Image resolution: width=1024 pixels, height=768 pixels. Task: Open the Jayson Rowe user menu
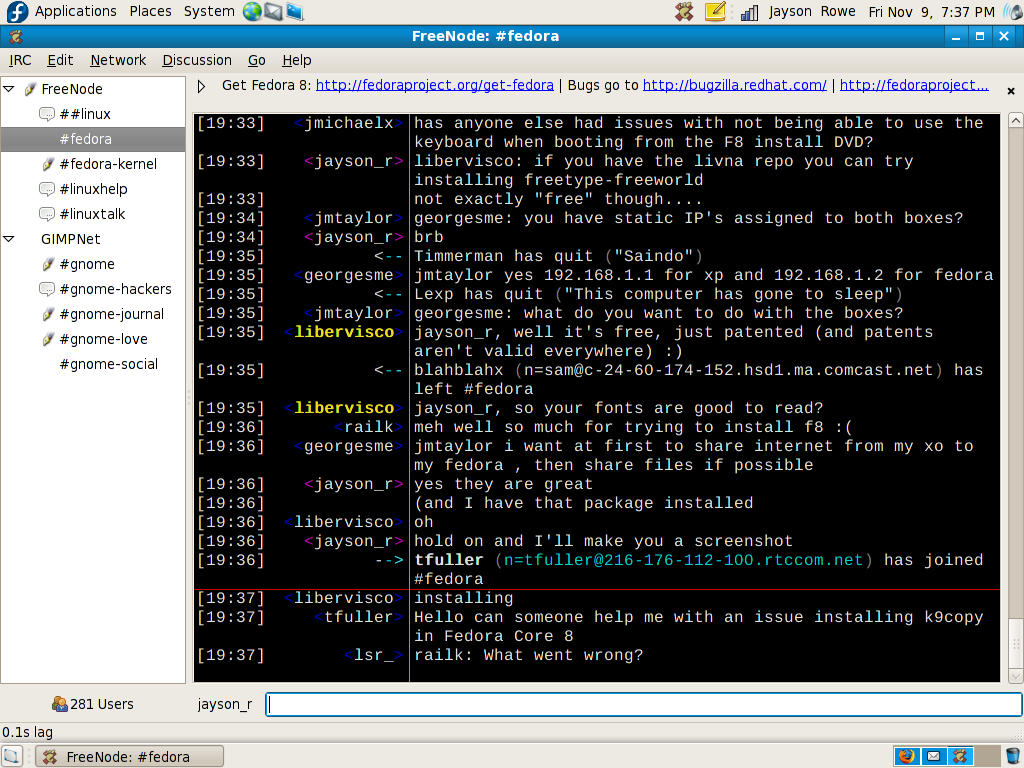click(812, 11)
